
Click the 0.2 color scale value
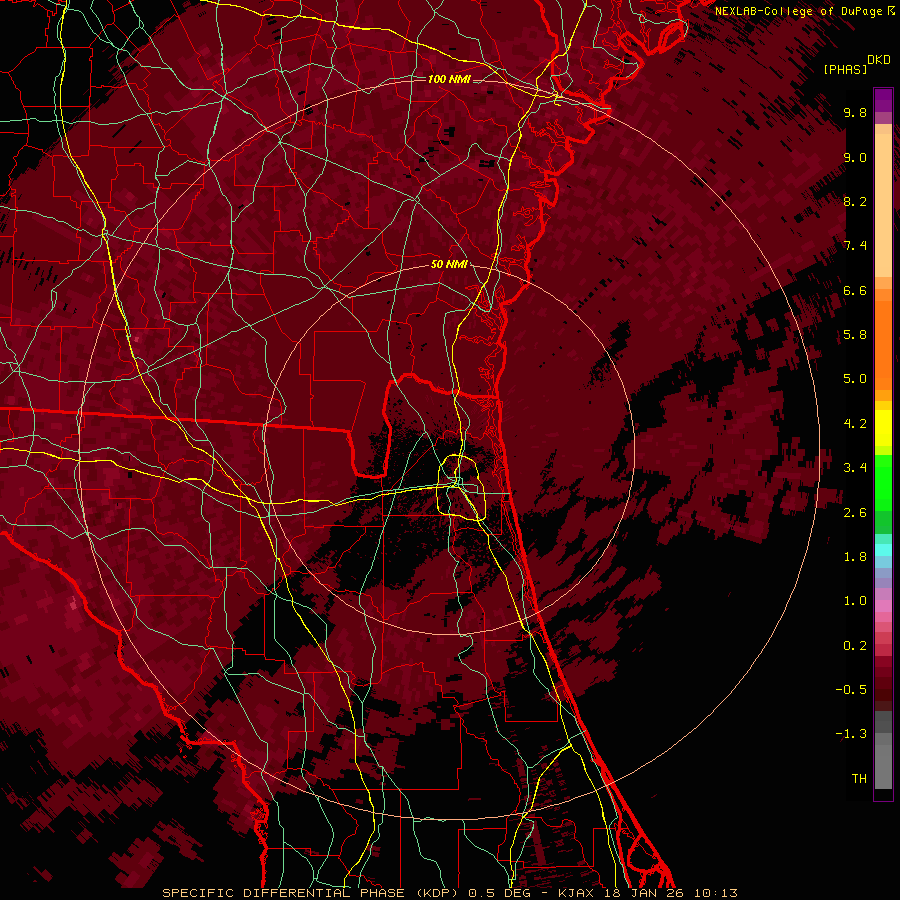click(855, 646)
